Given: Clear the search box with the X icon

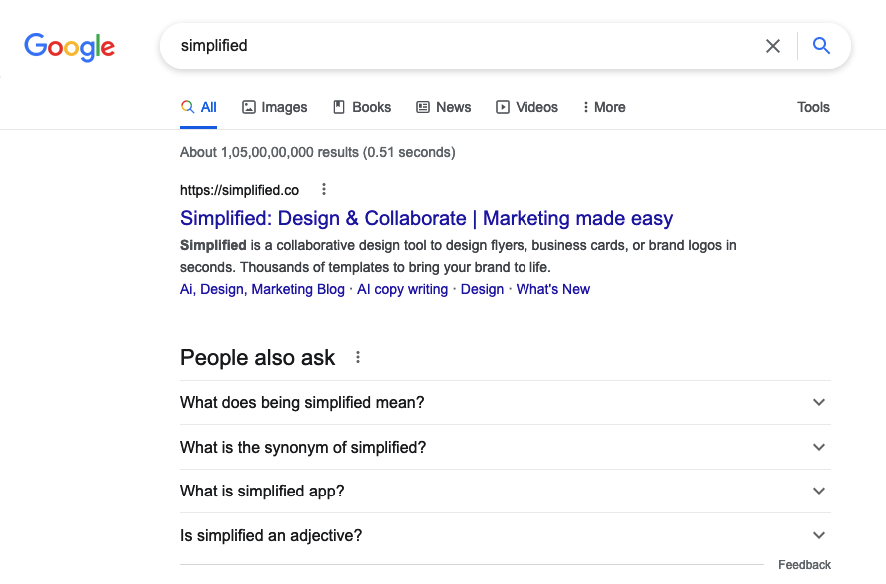Looking at the screenshot, I should [772, 46].
